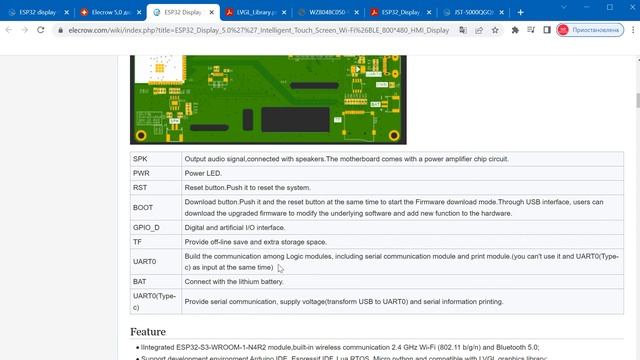The width and height of the screenshot is (640, 360).
Task: Click the PCB board image
Action: [268, 100]
